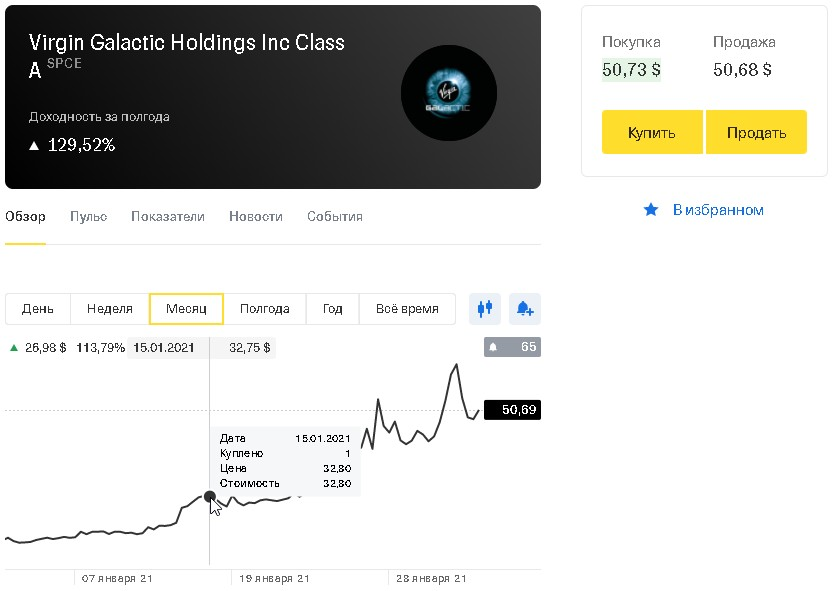Switch chart to Полгода period
The image size is (835, 591).
[265, 309]
